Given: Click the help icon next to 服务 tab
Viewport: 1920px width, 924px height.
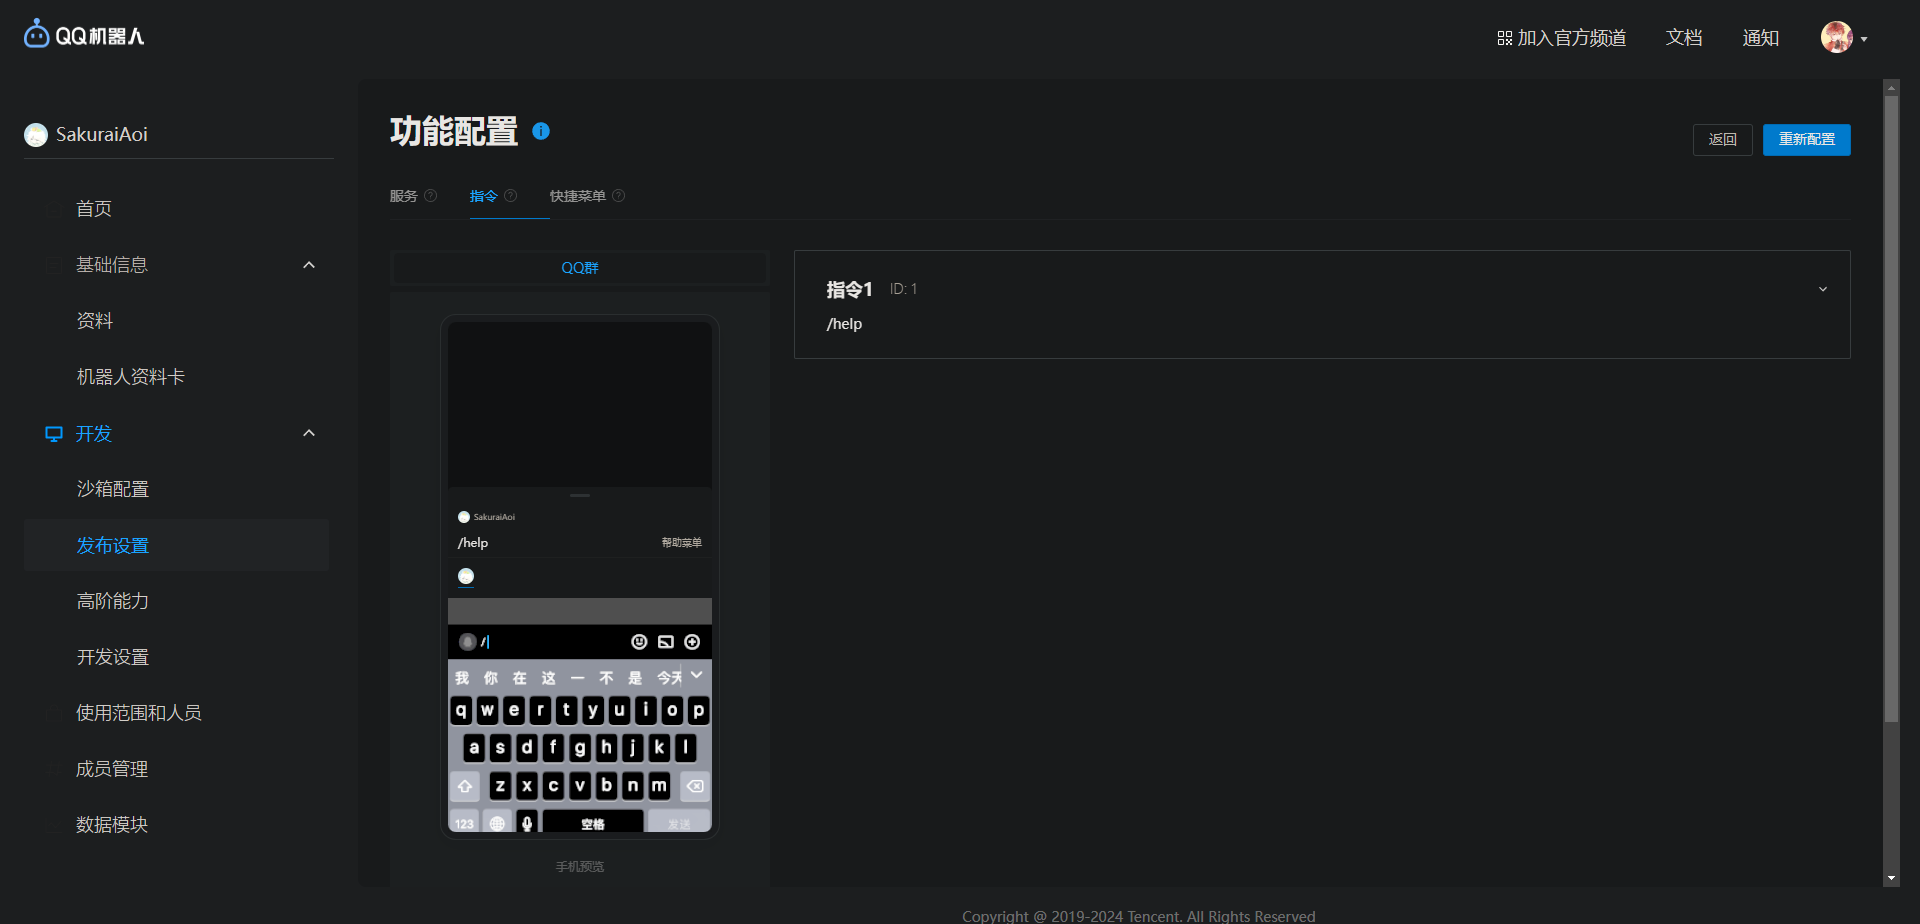Looking at the screenshot, I should tap(431, 196).
